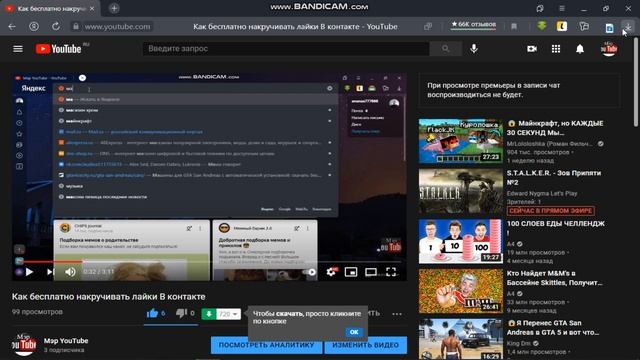This screenshot has height=360, width=640.
Task: Go back with the browser back arrow
Action: pos(12,27)
